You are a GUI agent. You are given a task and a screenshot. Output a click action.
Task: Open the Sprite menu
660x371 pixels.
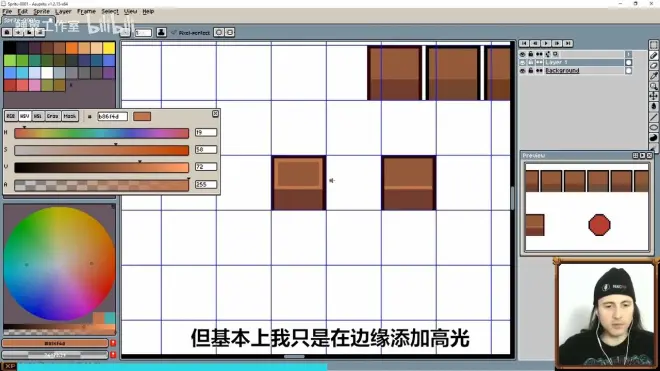[41, 11]
